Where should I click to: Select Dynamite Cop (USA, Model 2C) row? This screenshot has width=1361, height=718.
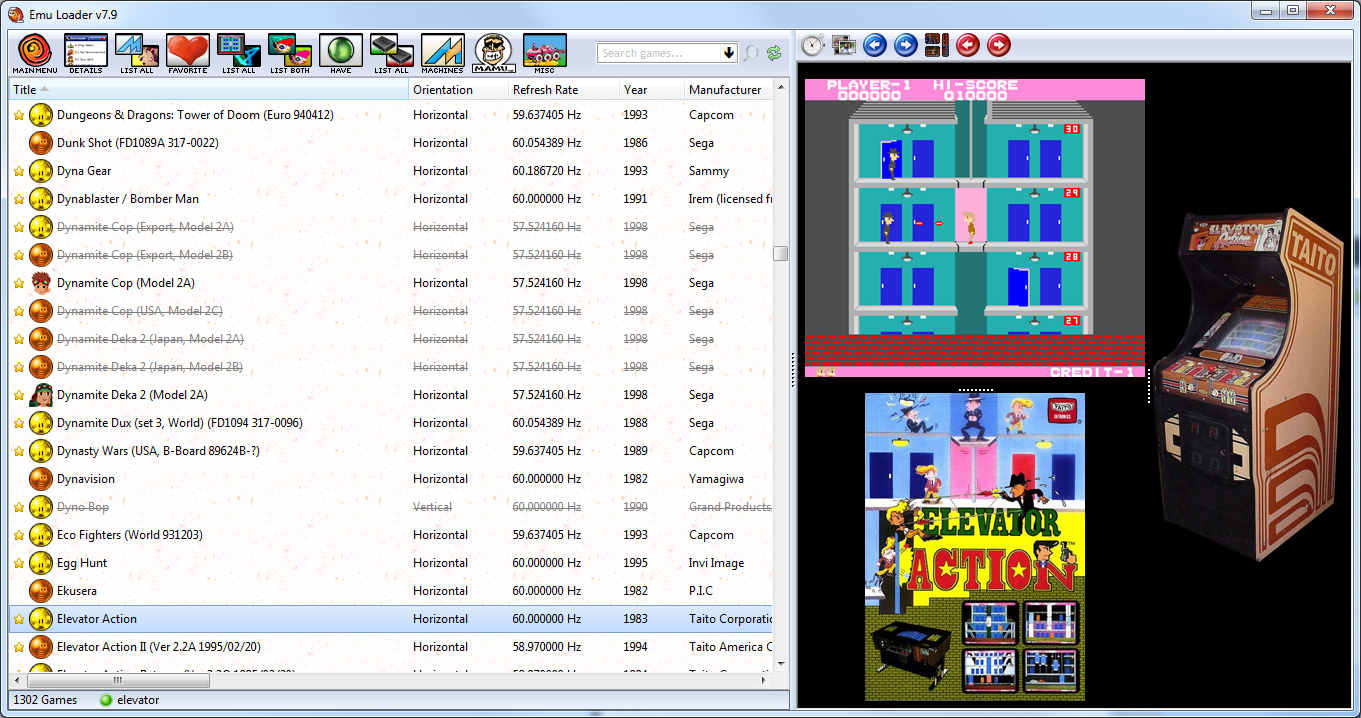(x=391, y=311)
